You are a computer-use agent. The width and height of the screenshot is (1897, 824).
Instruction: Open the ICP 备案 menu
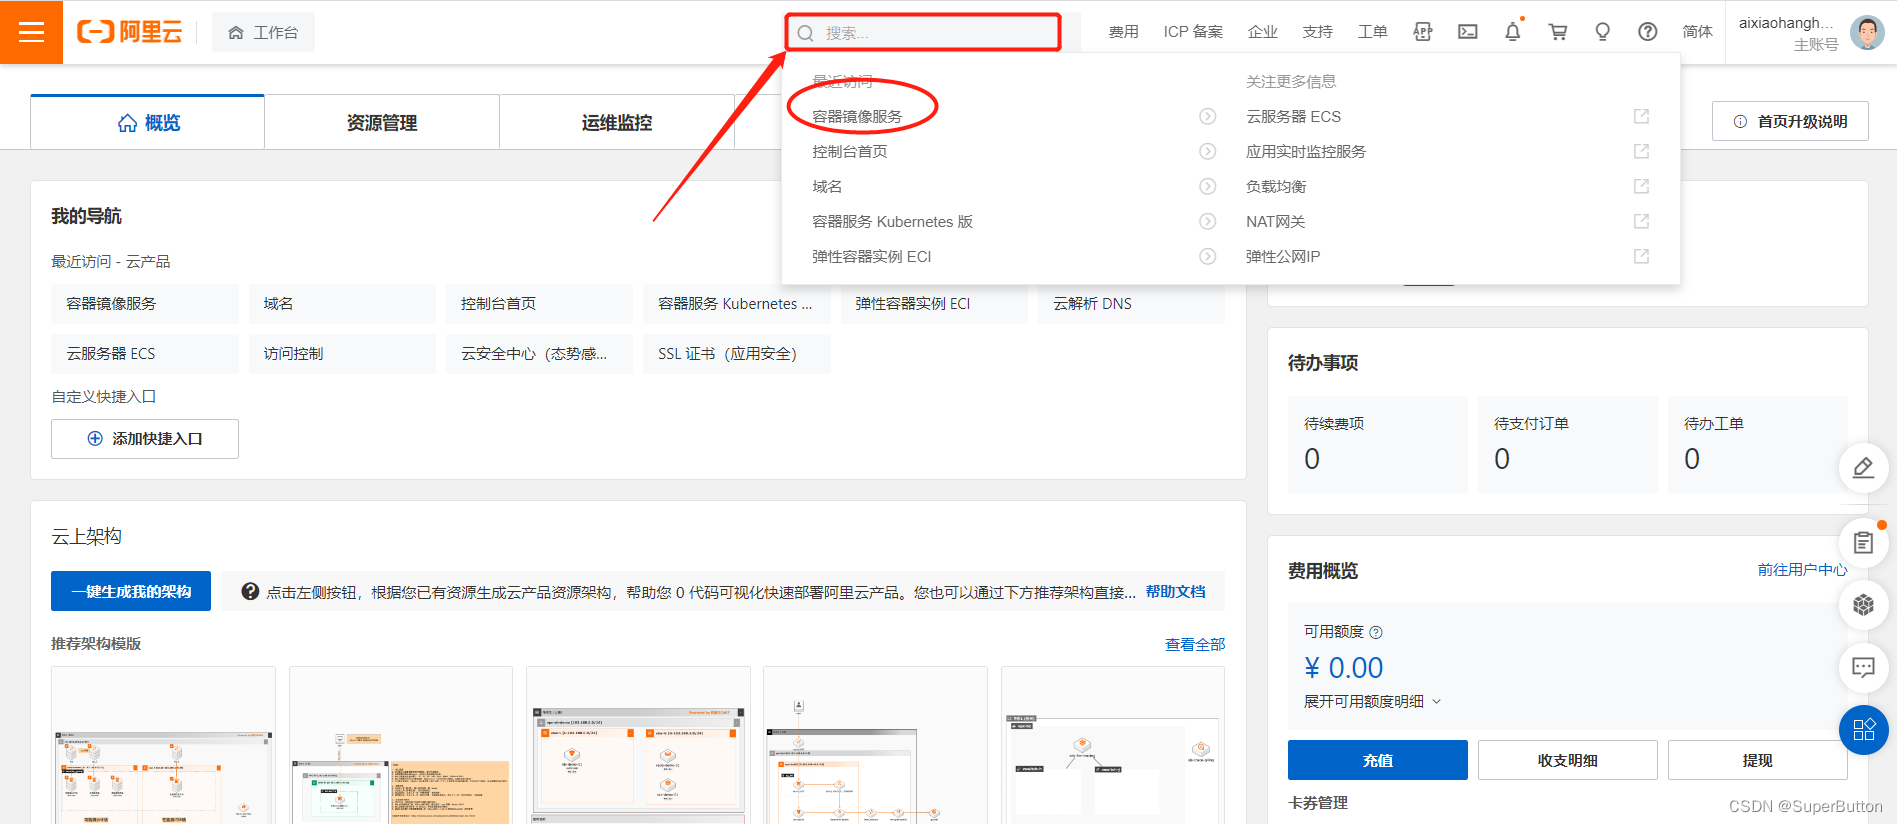[x=1193, y=32]
